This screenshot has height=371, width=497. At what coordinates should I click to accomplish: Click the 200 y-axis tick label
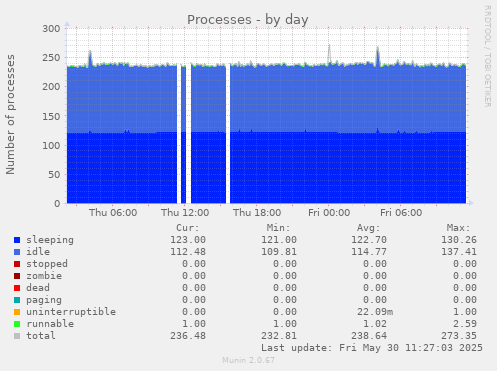(51, 87)
